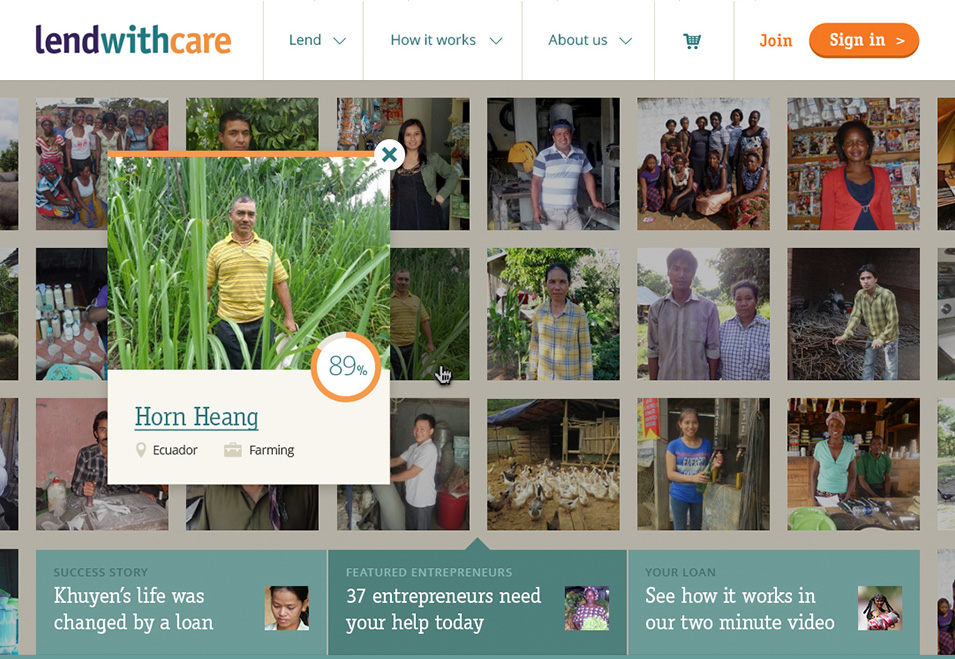Viewport: 955px width, 659px height.
Task: Select the ducks farm photo thumbnail
Action: point(553,464)
